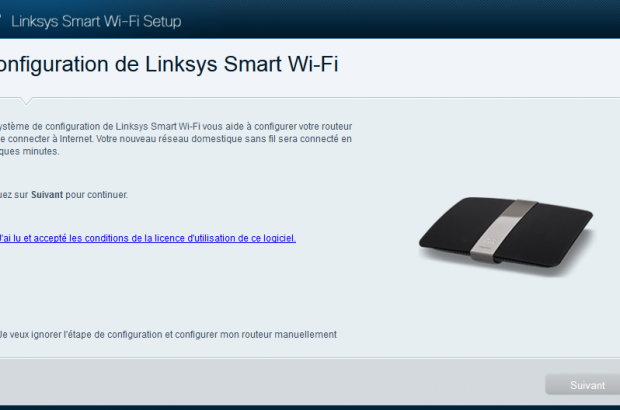The height and width of the screenshot is (410, 620).
Task: Click the dark blue strip at the window bottom
Action: (310, 407)
